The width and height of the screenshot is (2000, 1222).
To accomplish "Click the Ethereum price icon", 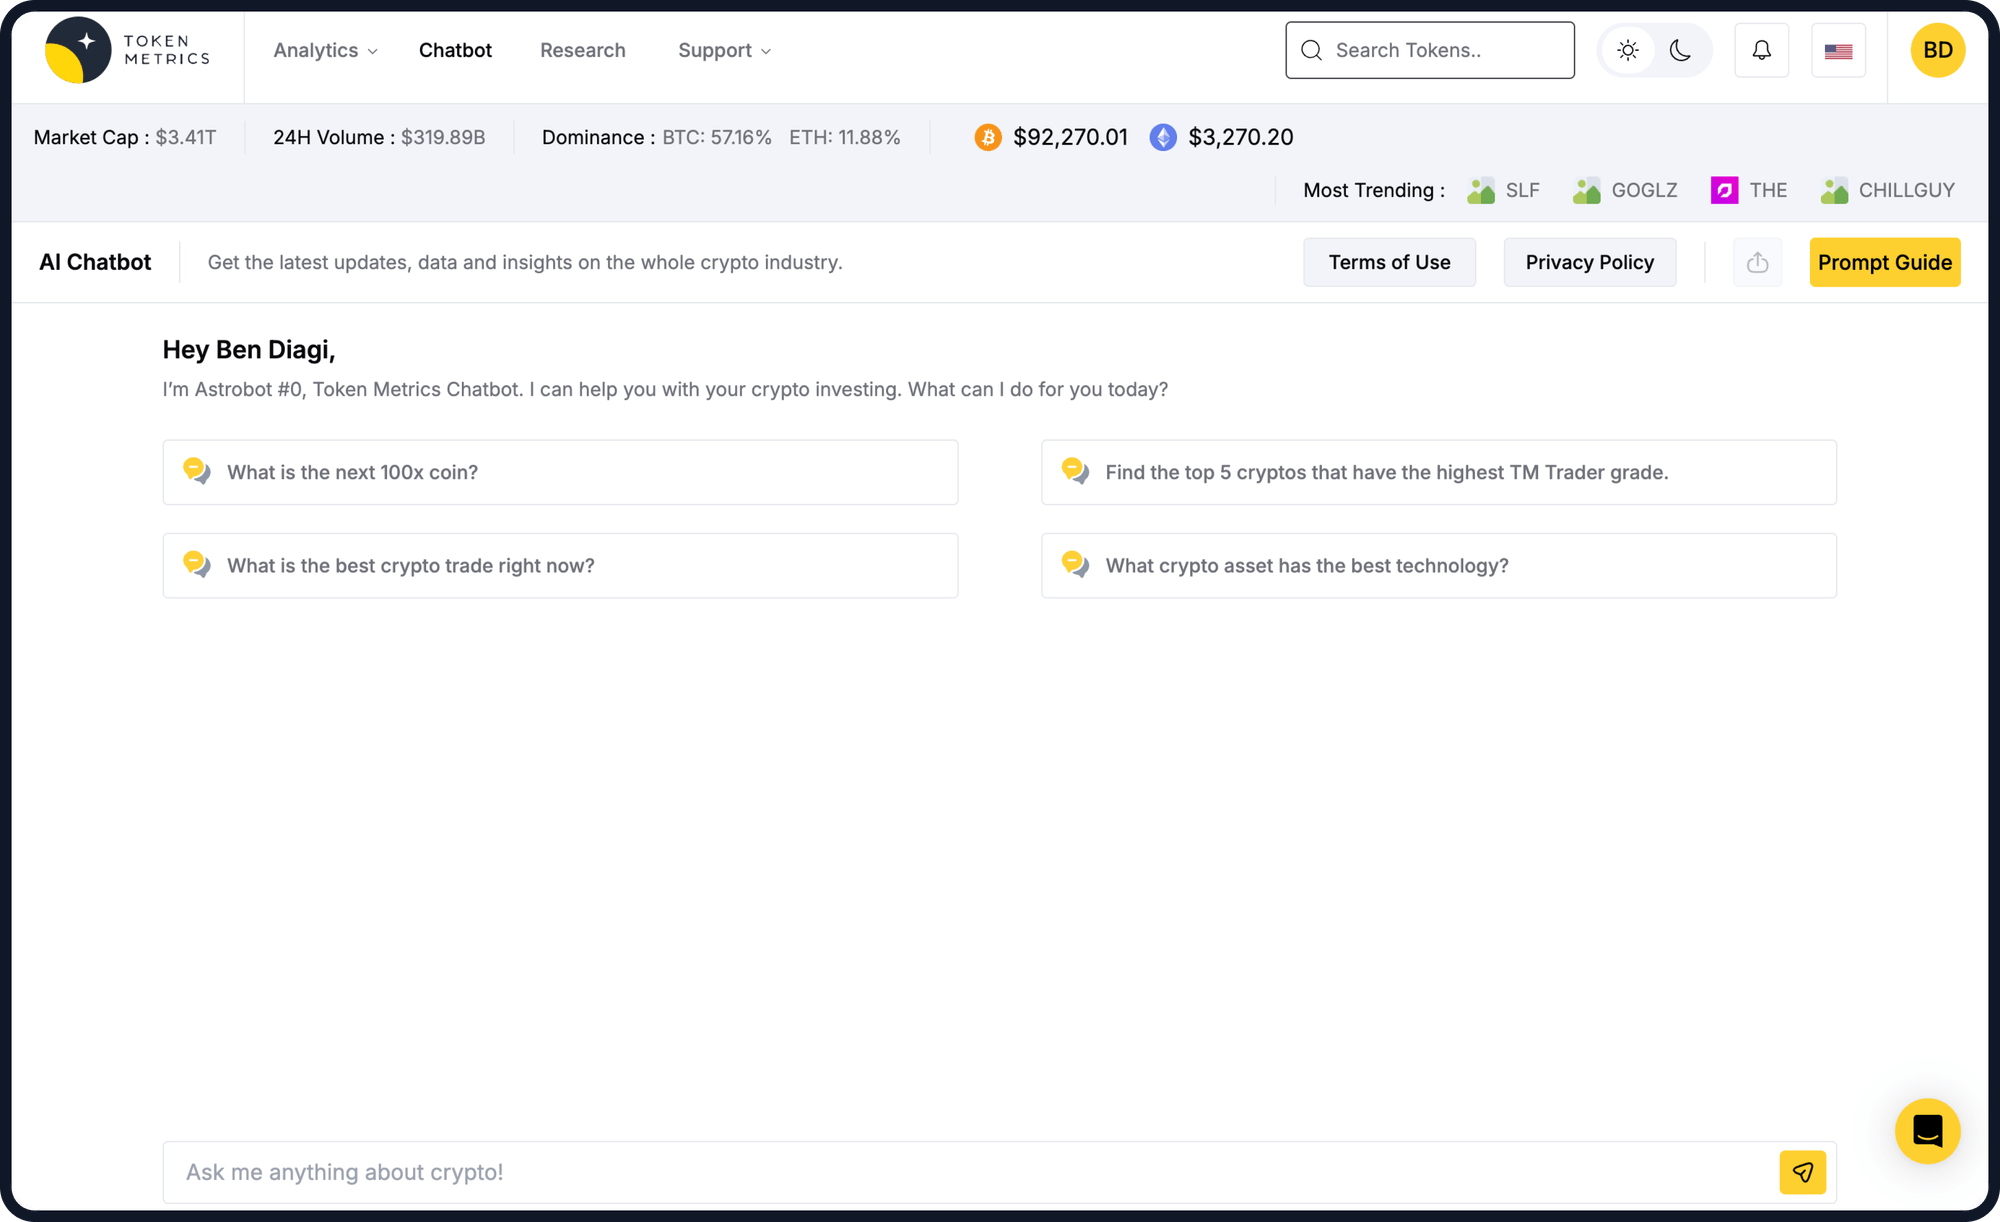I will click(1162, 137).
